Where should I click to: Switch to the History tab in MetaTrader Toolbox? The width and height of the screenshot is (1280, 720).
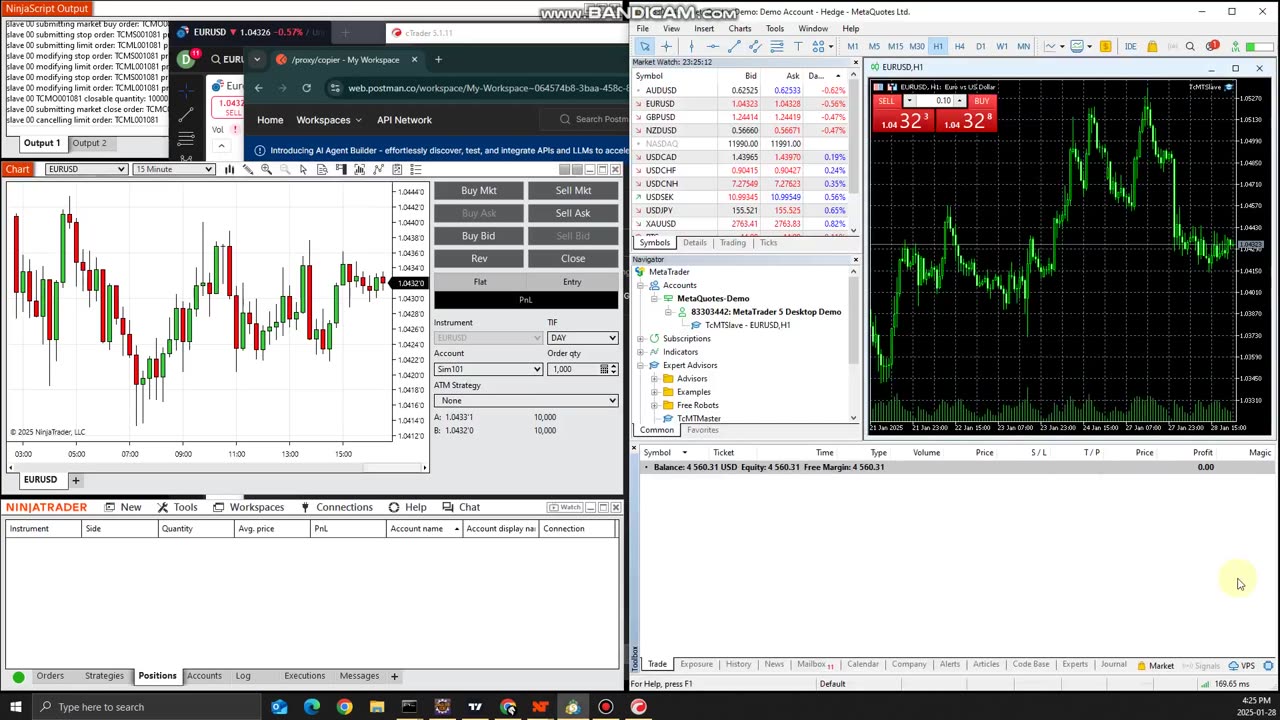(x=738, y=664)
